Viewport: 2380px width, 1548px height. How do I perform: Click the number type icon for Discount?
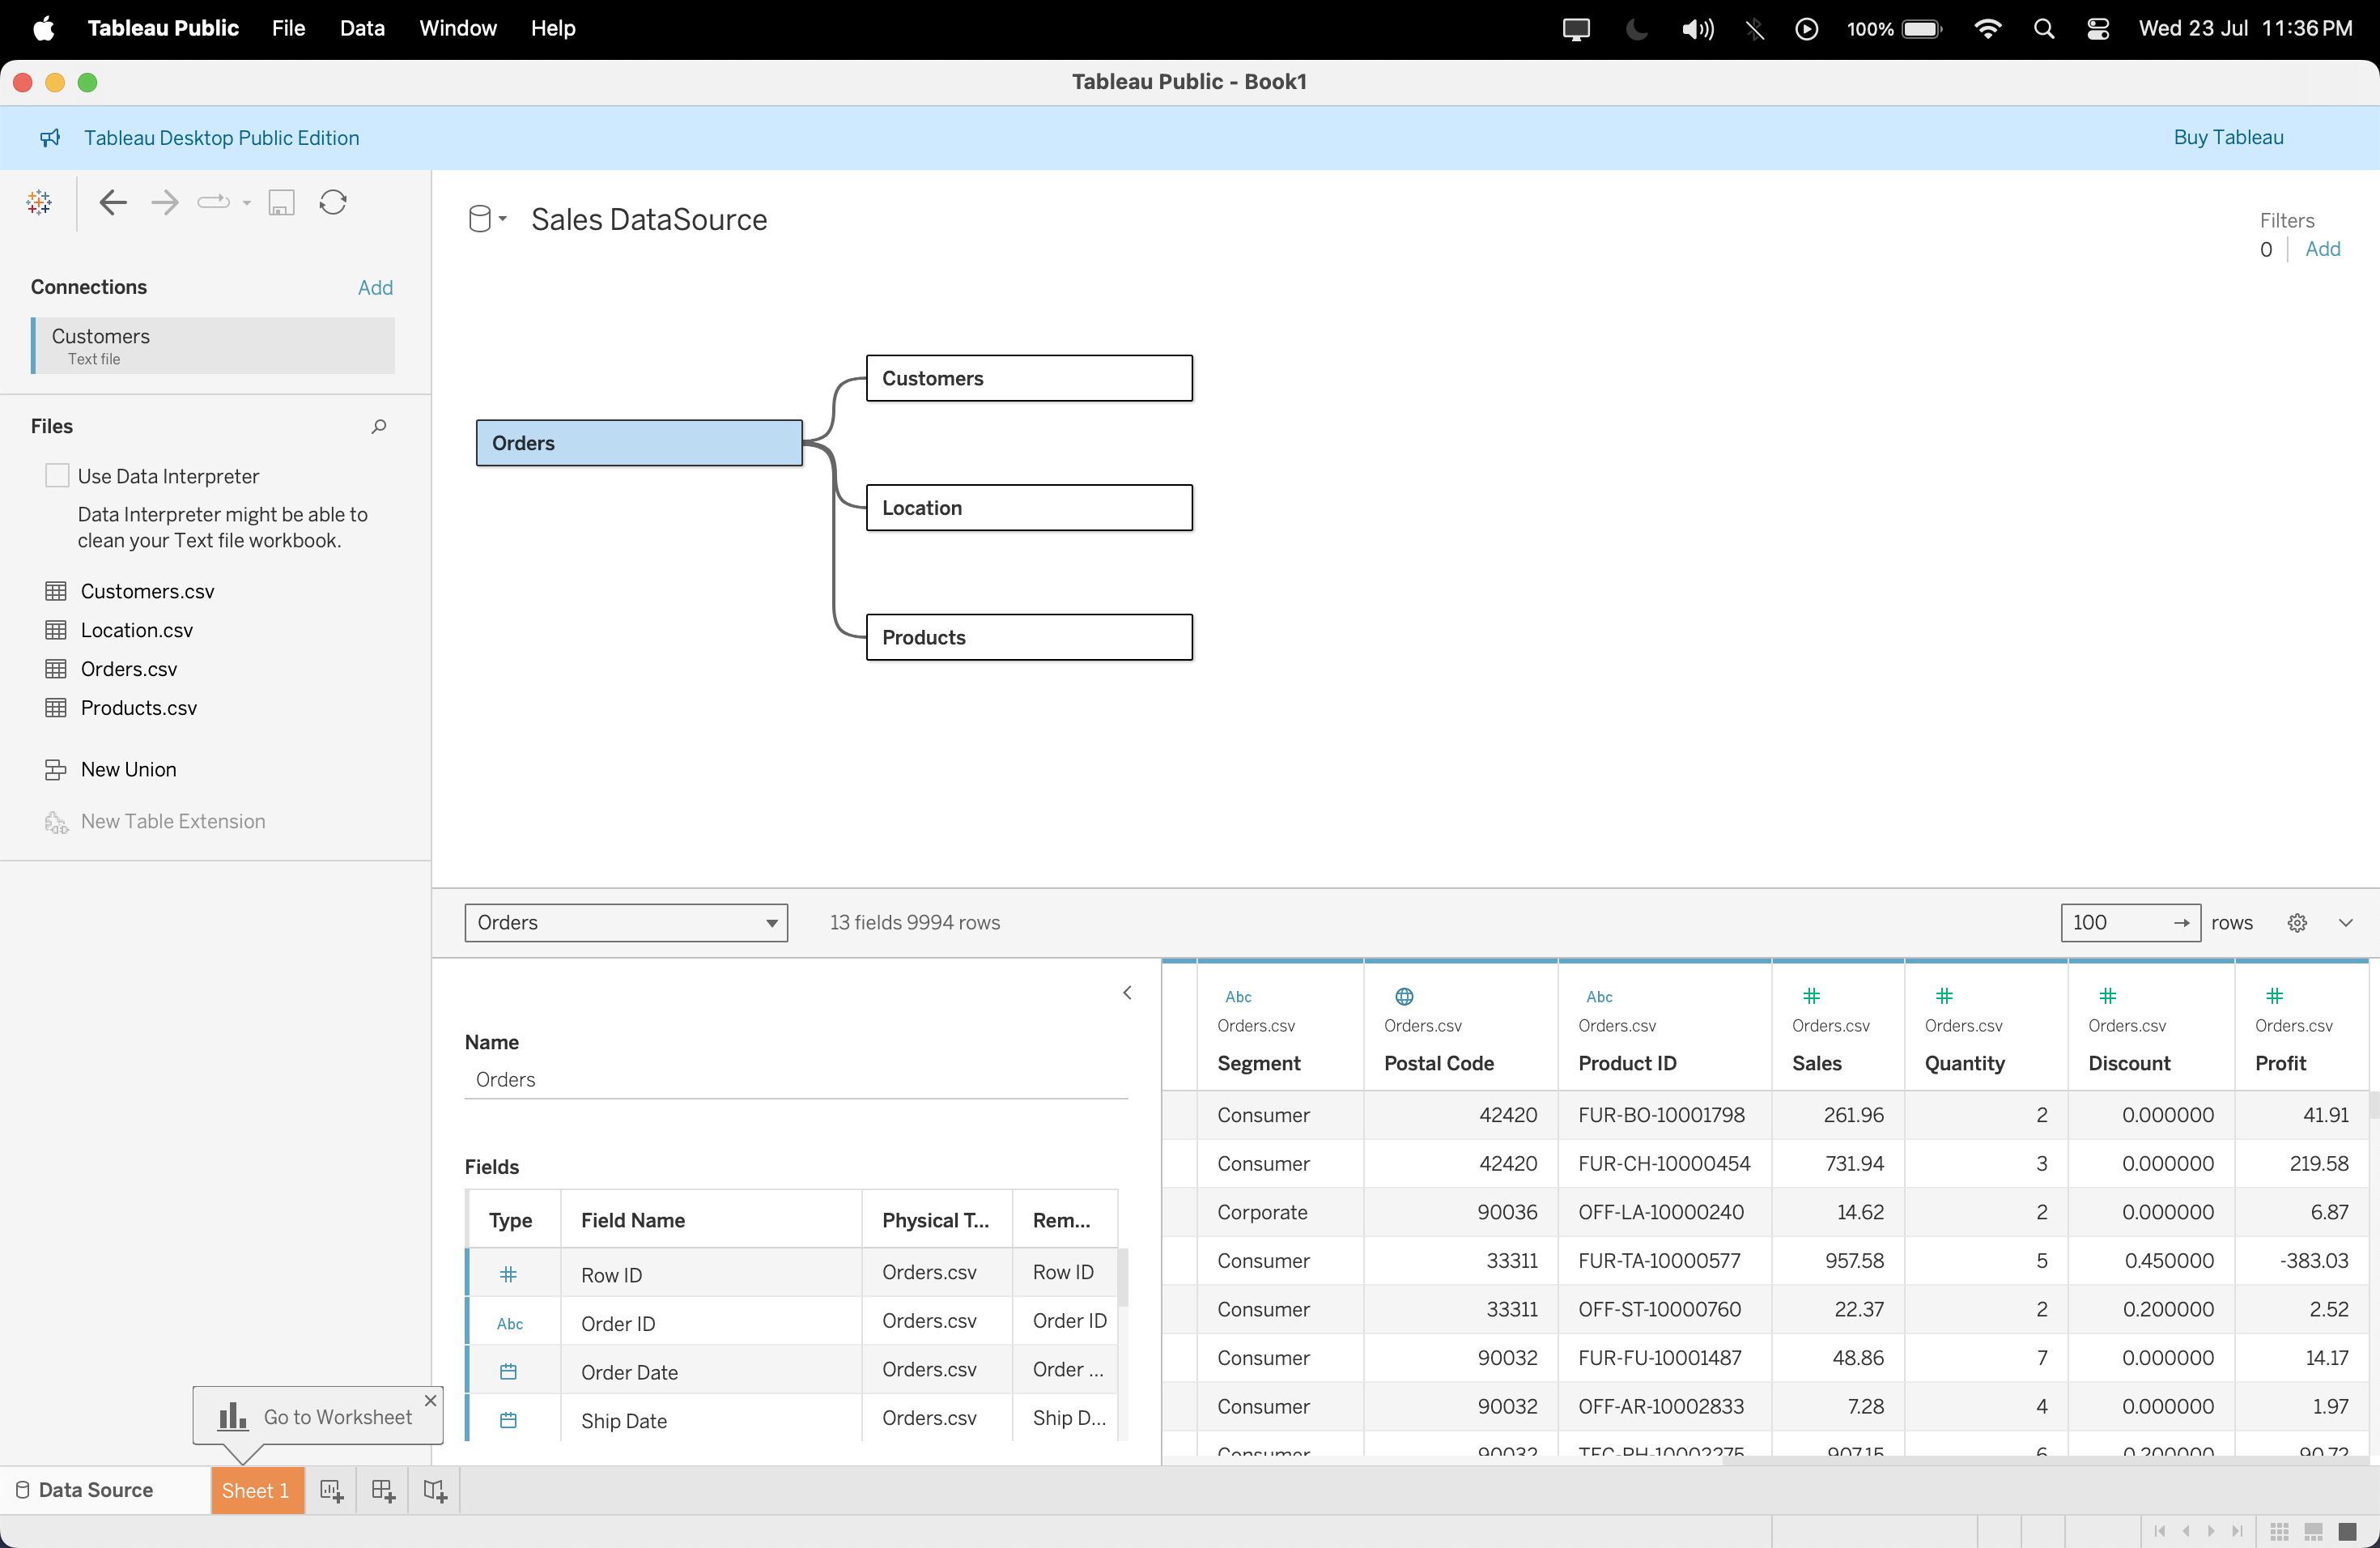coord(2108,996)
